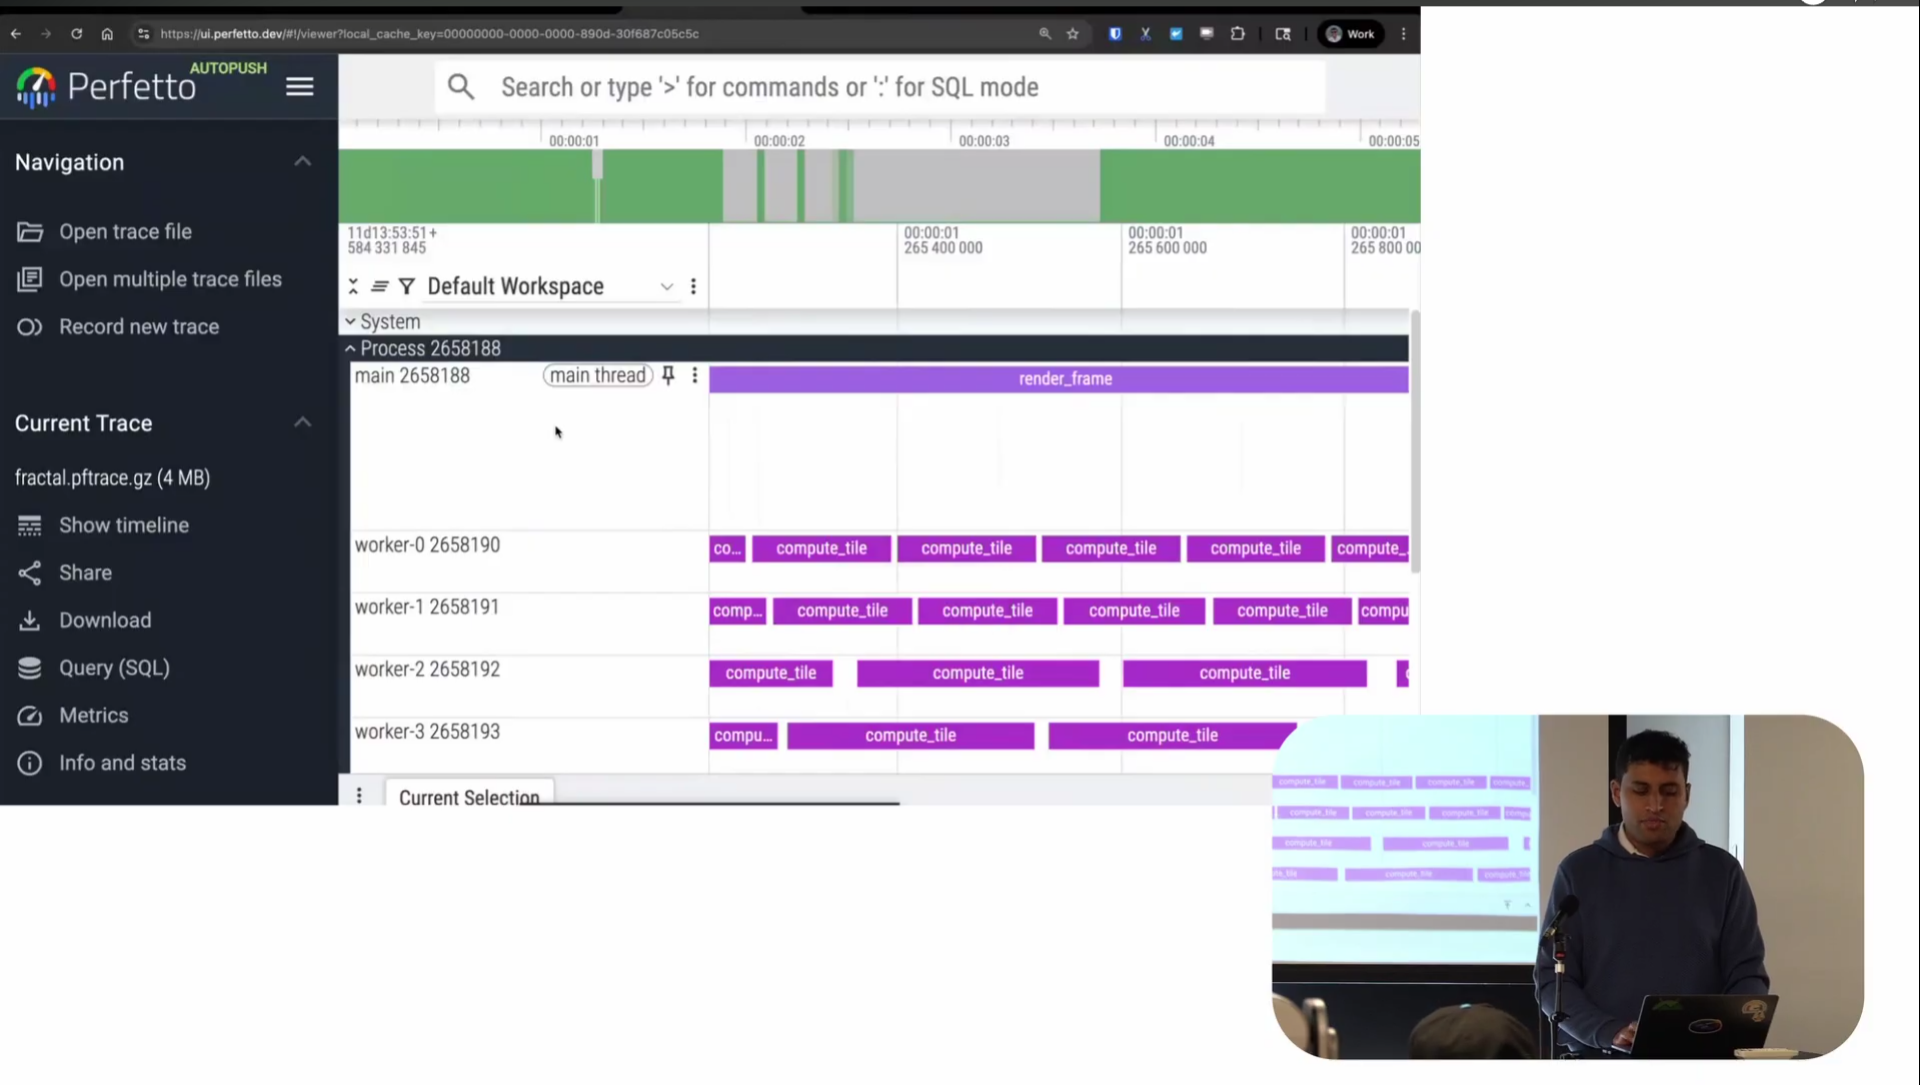Image resolution: width=1920 pixels, height=1085 pixels.
Task: Open the hamburger menu next to Perfetto logo
Action: (299, 86)
